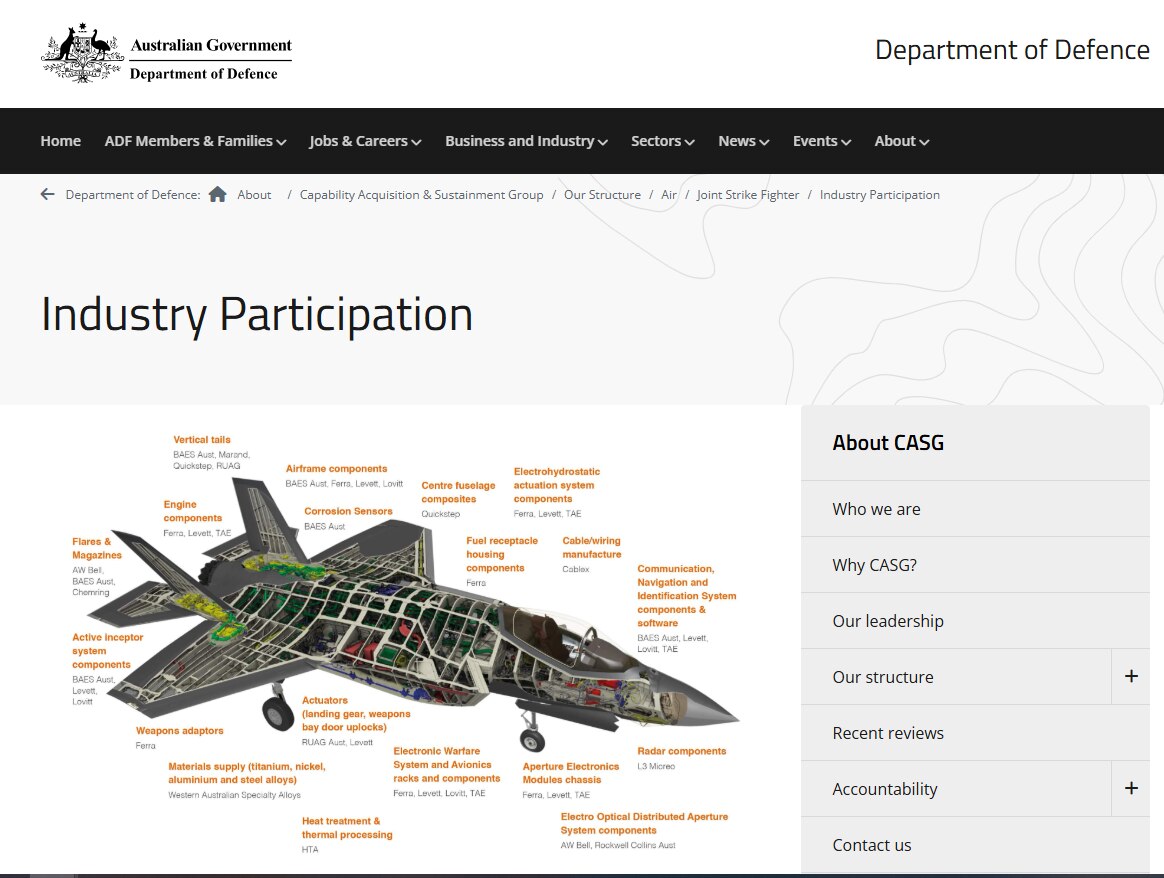Click the back arrow beside the breadcrumb
The width and height of the screenshot is (1164, 878).
coord(47,194)
